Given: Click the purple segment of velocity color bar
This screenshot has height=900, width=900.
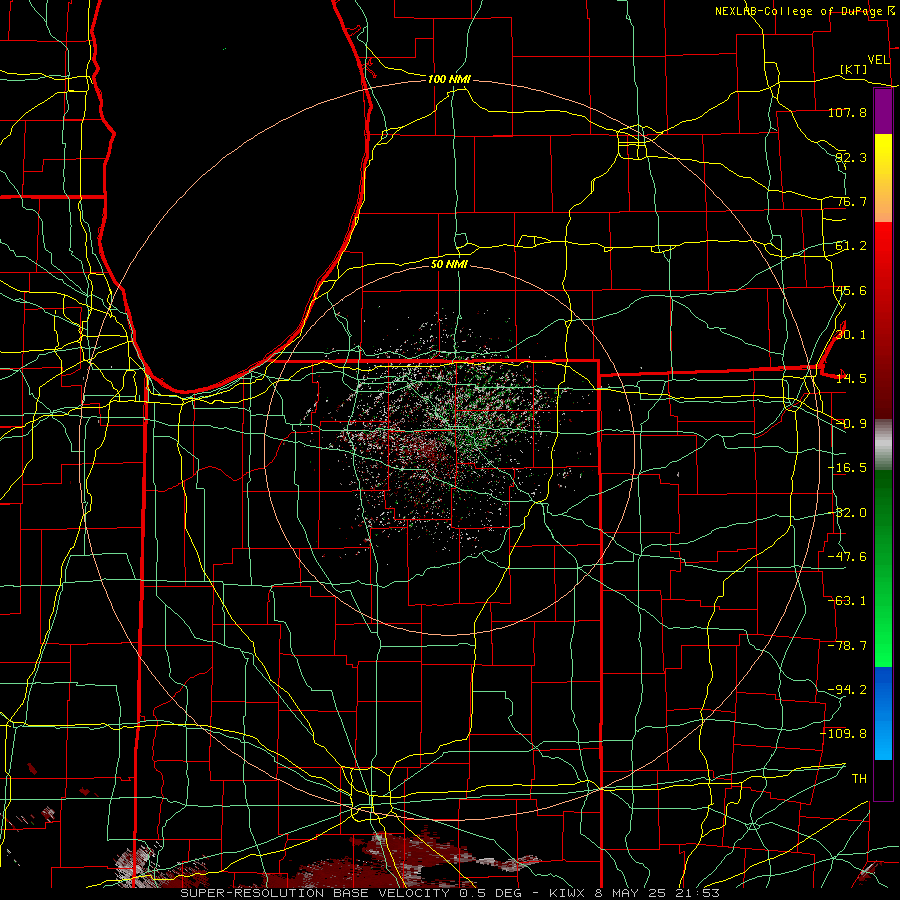Looking at the screenshot, I should click(883, 112).
